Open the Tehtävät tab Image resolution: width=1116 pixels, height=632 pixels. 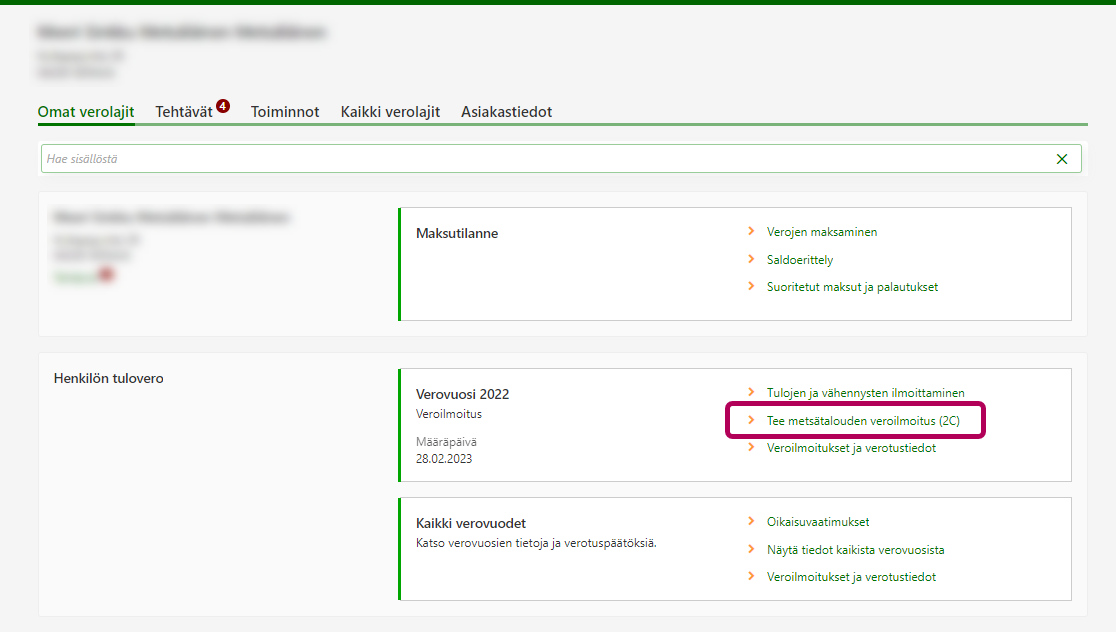point(184,112)
